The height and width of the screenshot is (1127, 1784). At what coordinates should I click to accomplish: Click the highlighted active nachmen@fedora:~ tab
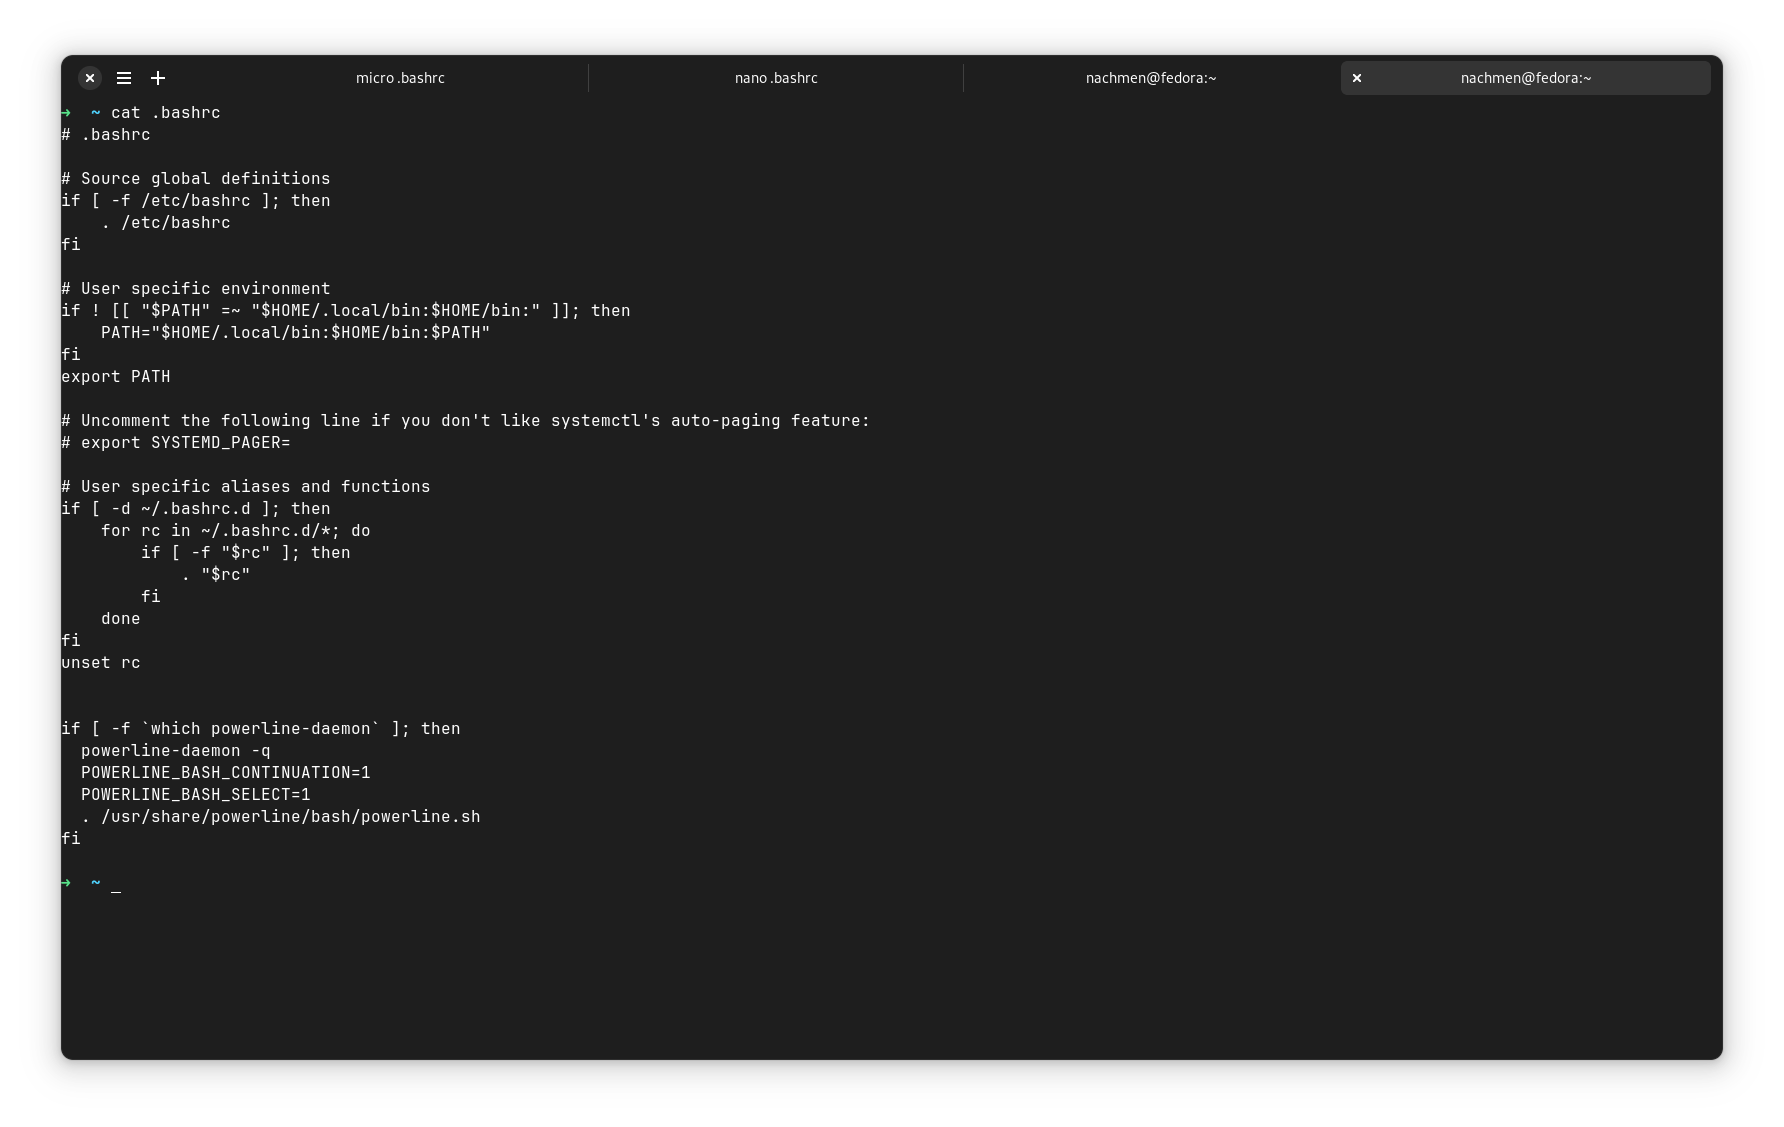point(1525,78)
